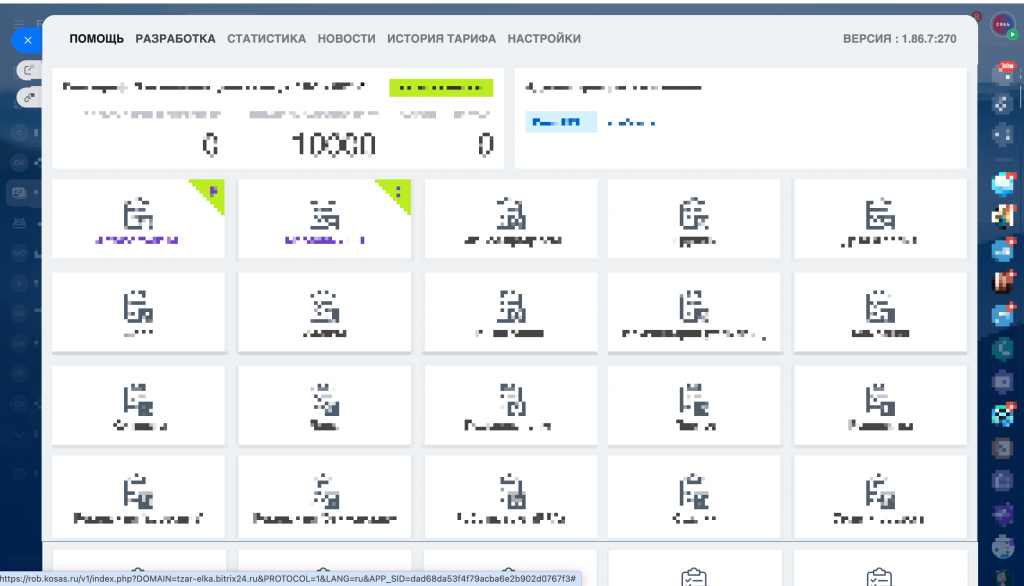Viewport: 1024px width, 586px height.
Task: Click the 10000 counter value in the tariff card
Action: [334, 146]
